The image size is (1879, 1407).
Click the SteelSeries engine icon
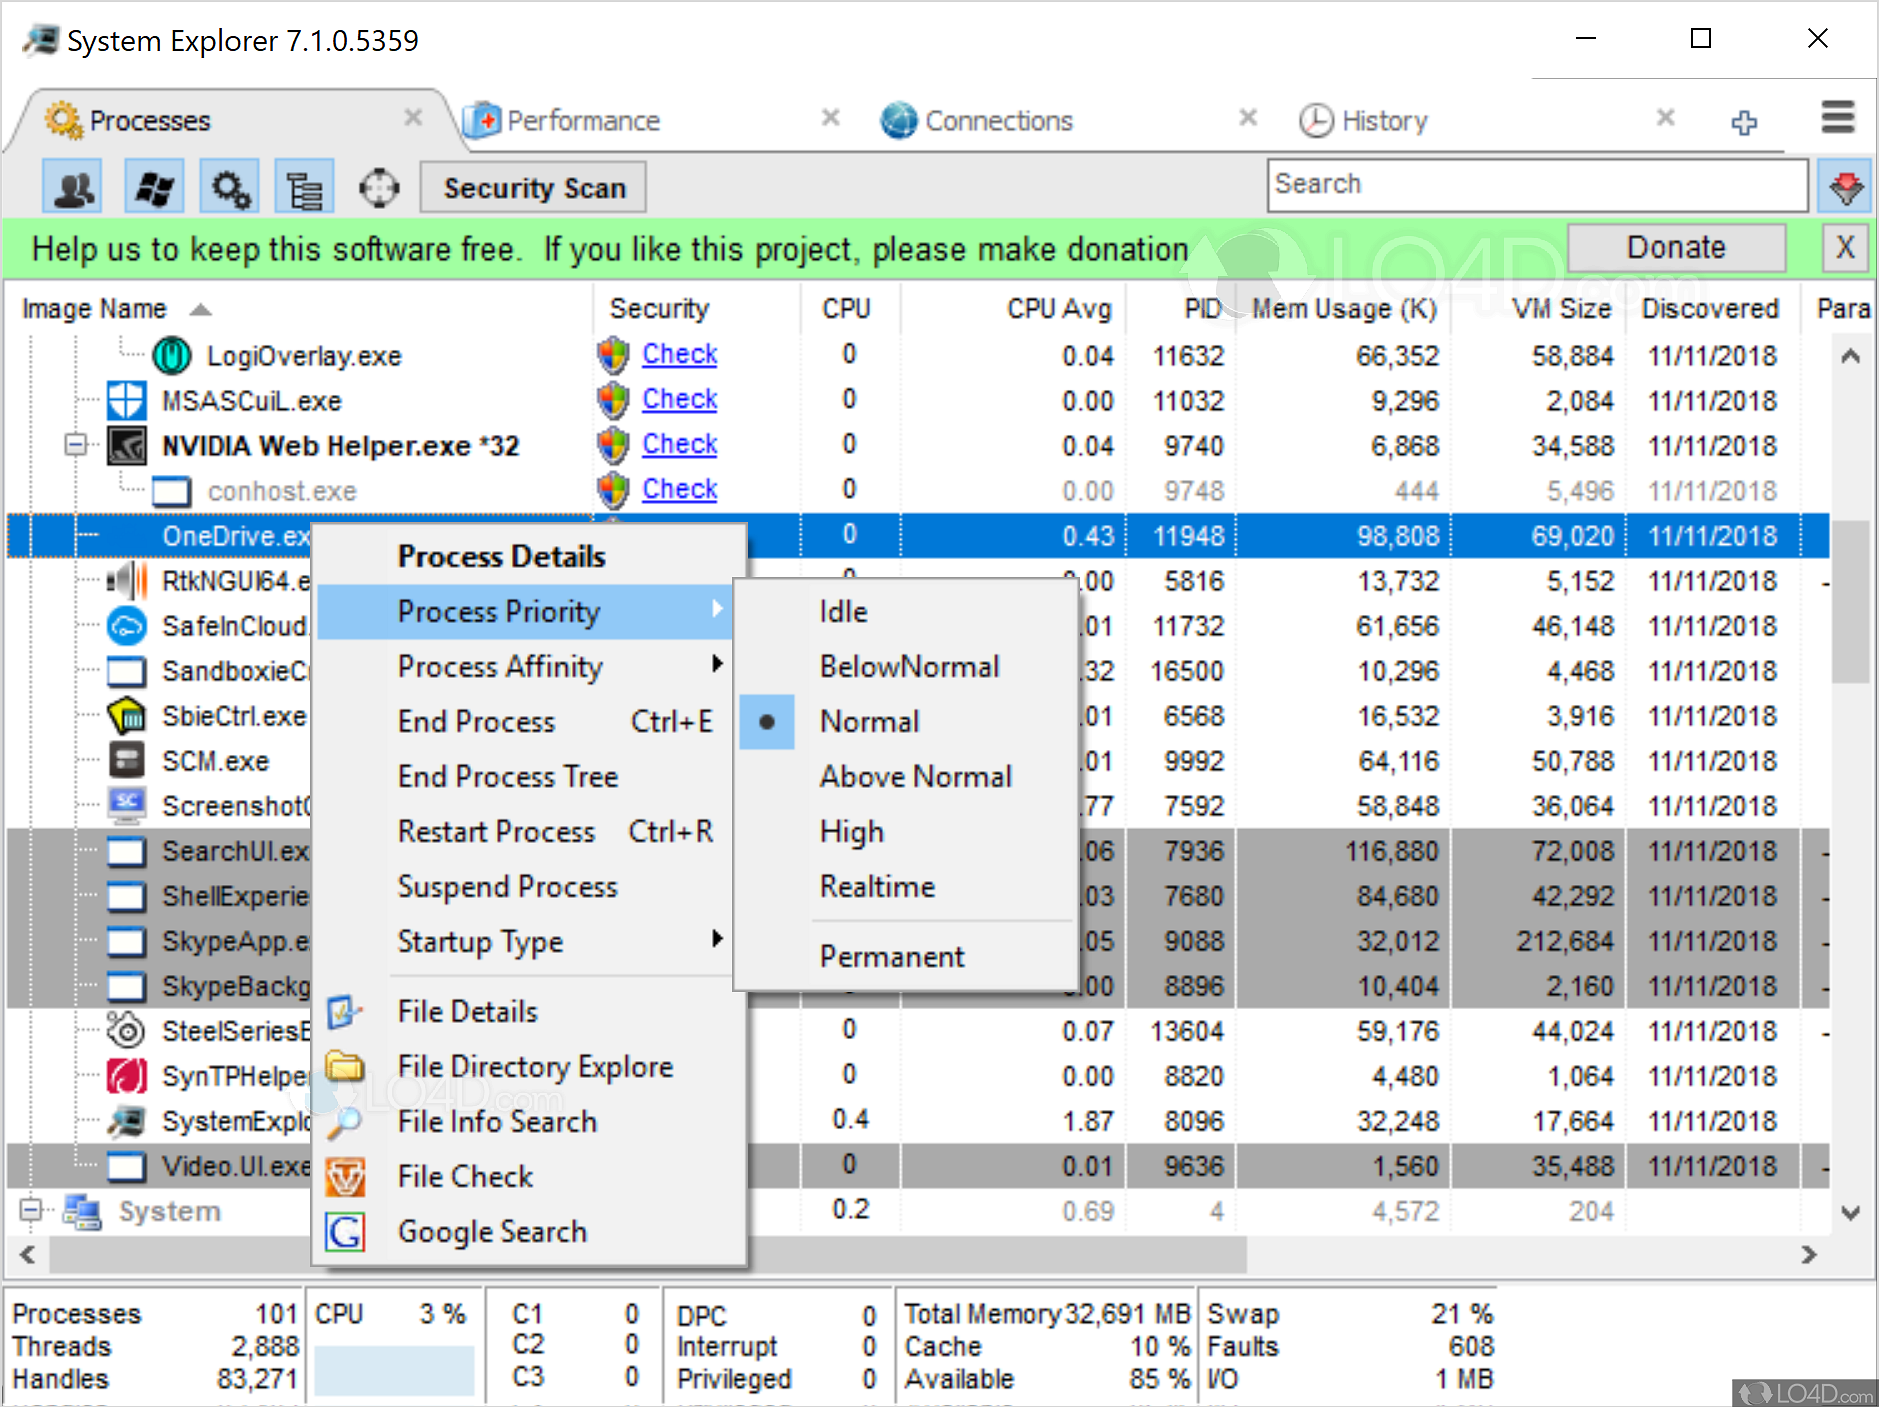click(127, 1029)
